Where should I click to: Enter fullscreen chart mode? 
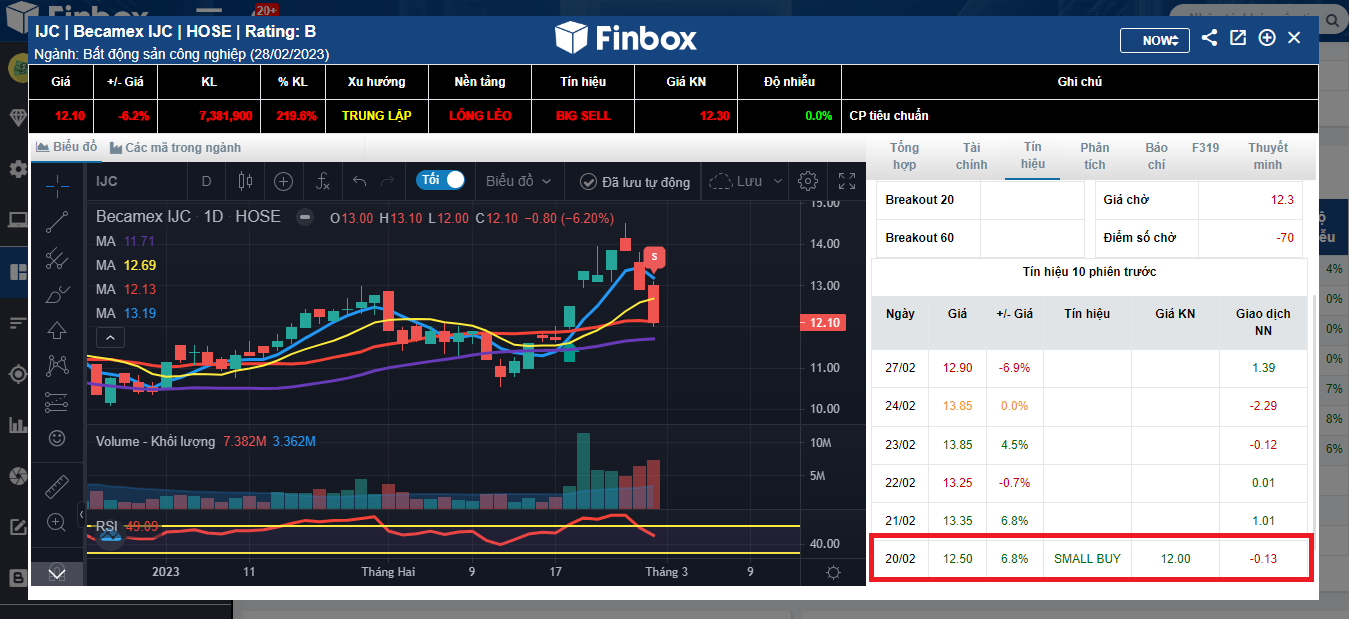pos(847,181)
